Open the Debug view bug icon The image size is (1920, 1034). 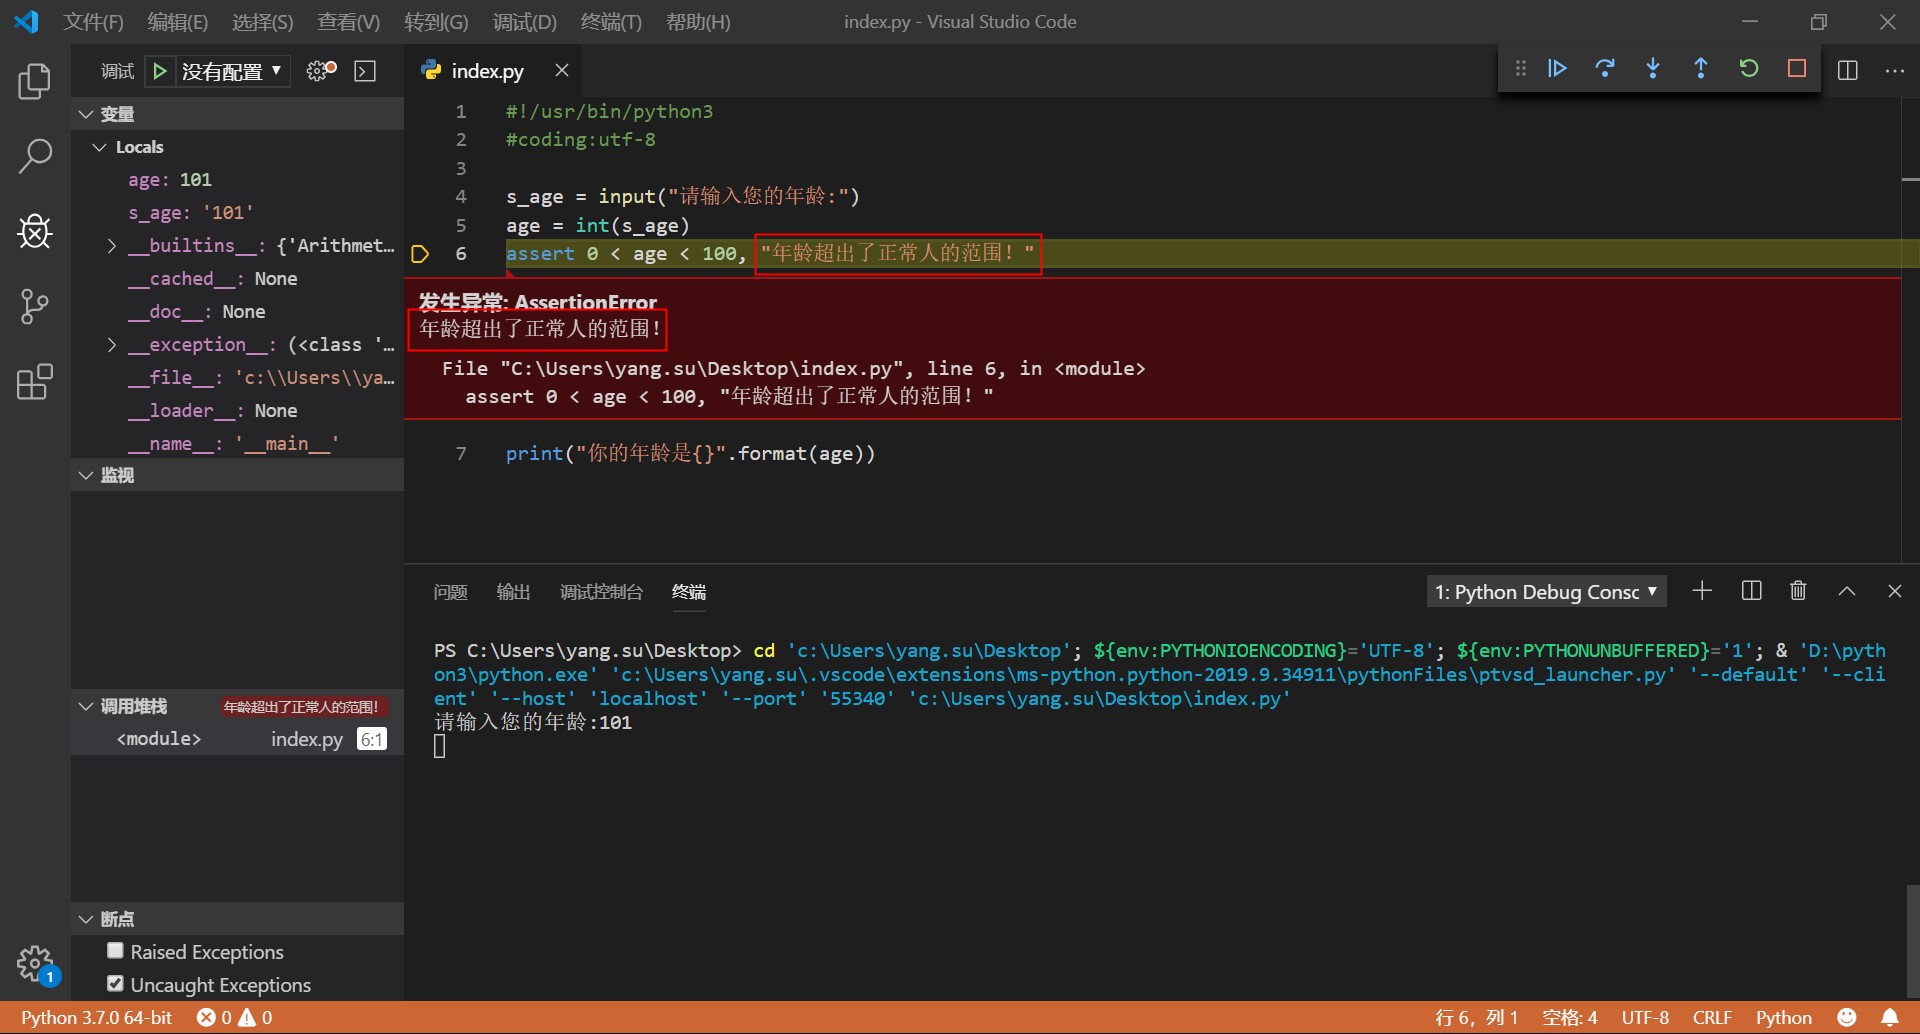click(x=35, y=231)
